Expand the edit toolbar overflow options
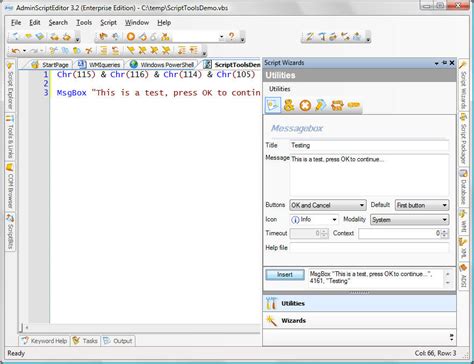This screenshot has height=364, width=474. (204, 52)
